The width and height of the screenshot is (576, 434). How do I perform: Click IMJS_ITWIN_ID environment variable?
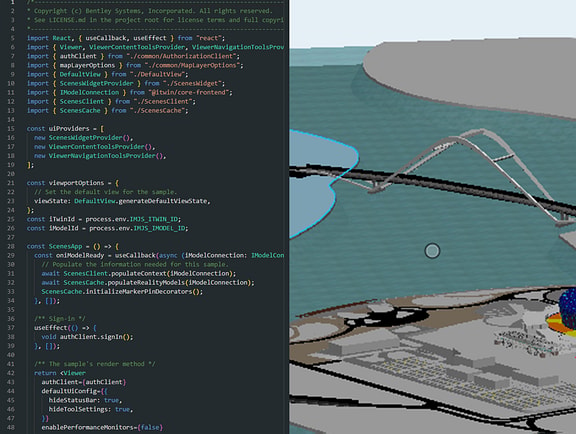point(154,219)
